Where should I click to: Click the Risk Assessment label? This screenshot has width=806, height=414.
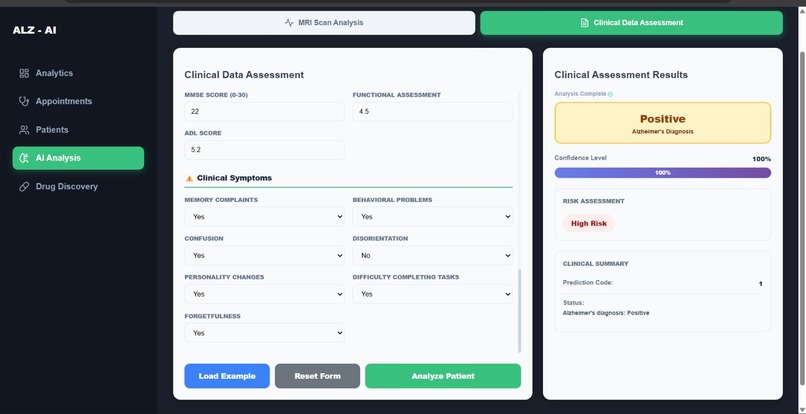pos(594,201)
